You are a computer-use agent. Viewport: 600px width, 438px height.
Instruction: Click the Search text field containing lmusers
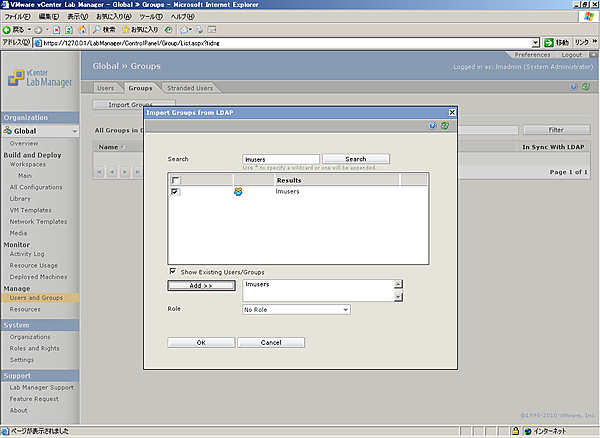[x=280, y=159]
